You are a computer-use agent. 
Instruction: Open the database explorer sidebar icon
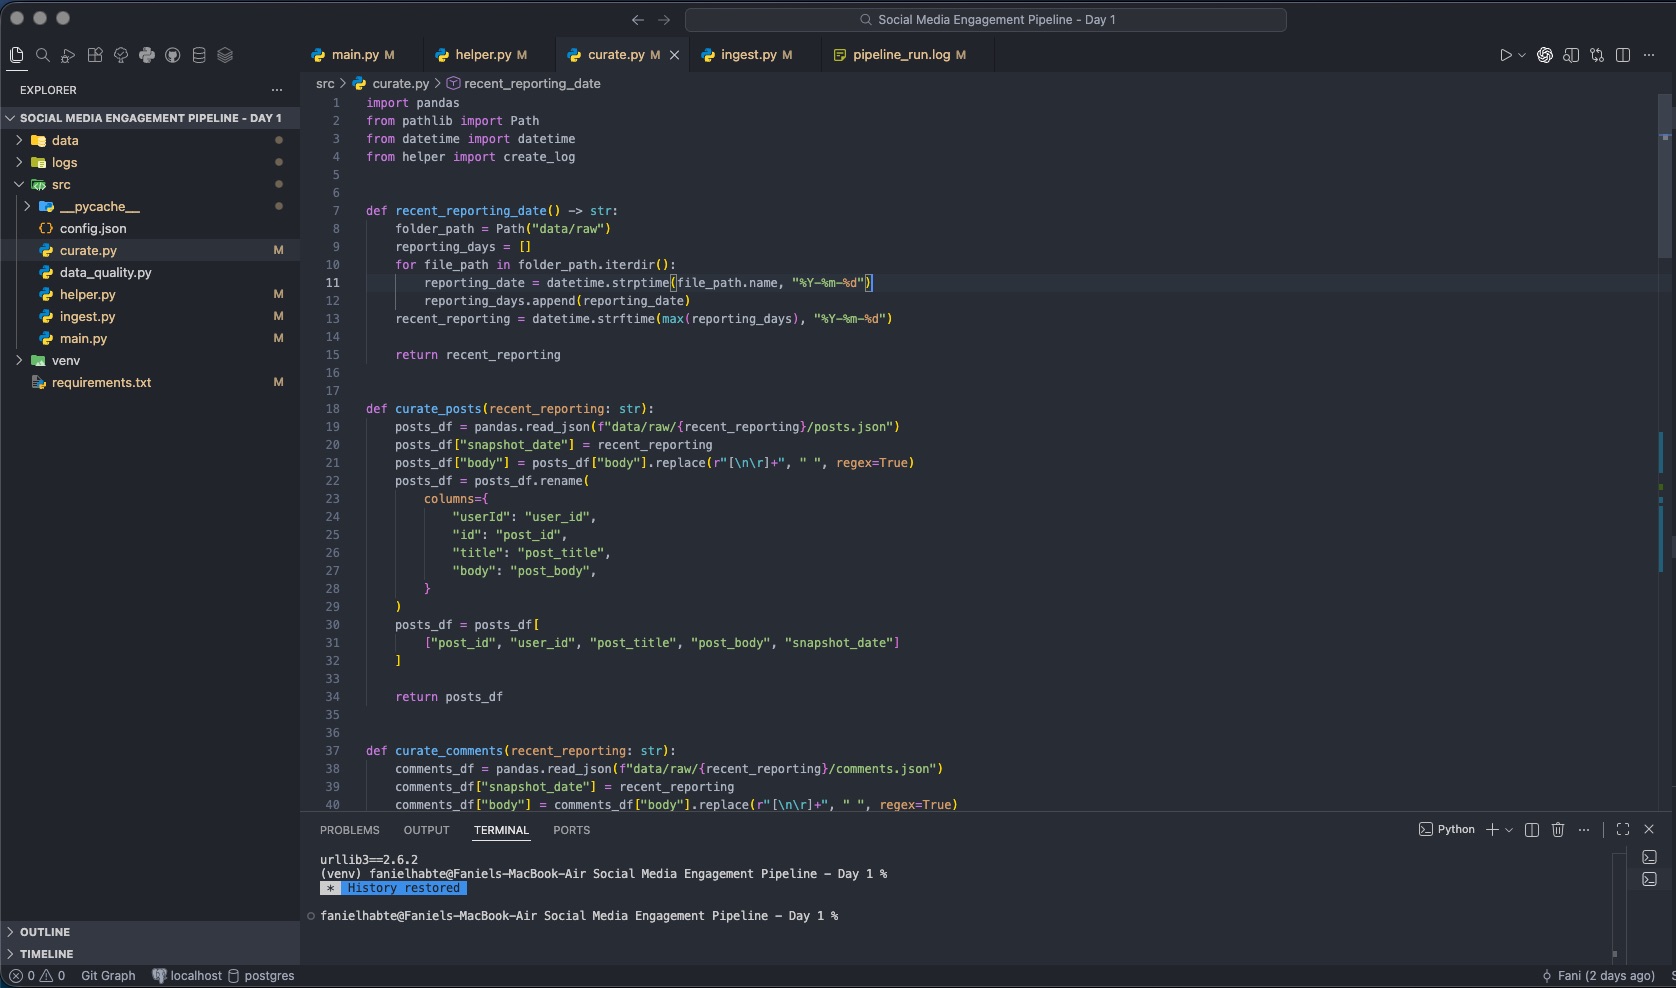[199, 56]
